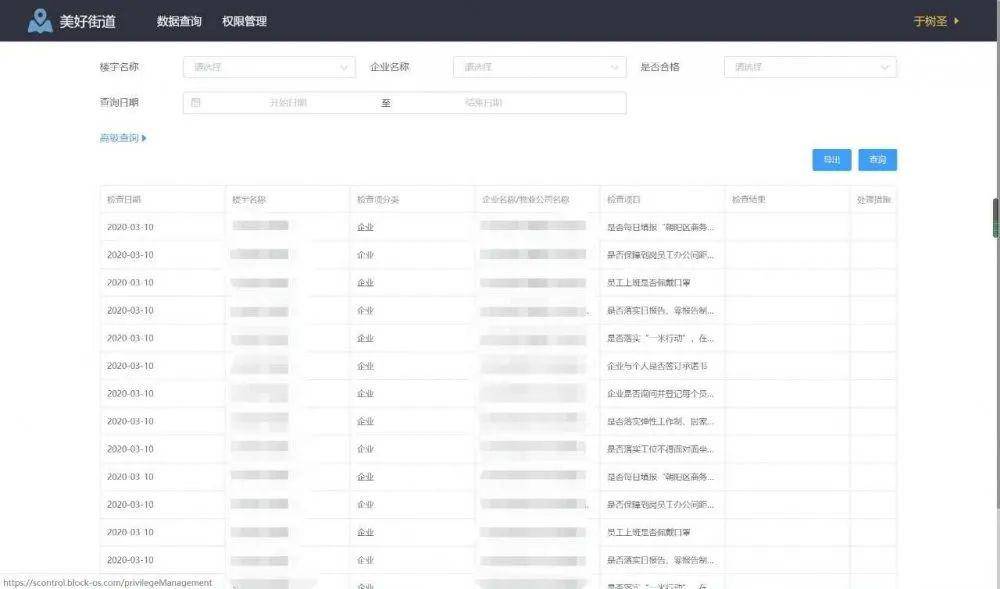Open the 企业名称 dropdown
Image resolution: width=1000 pixels, height=589 pixels.
tap(540, 67)
